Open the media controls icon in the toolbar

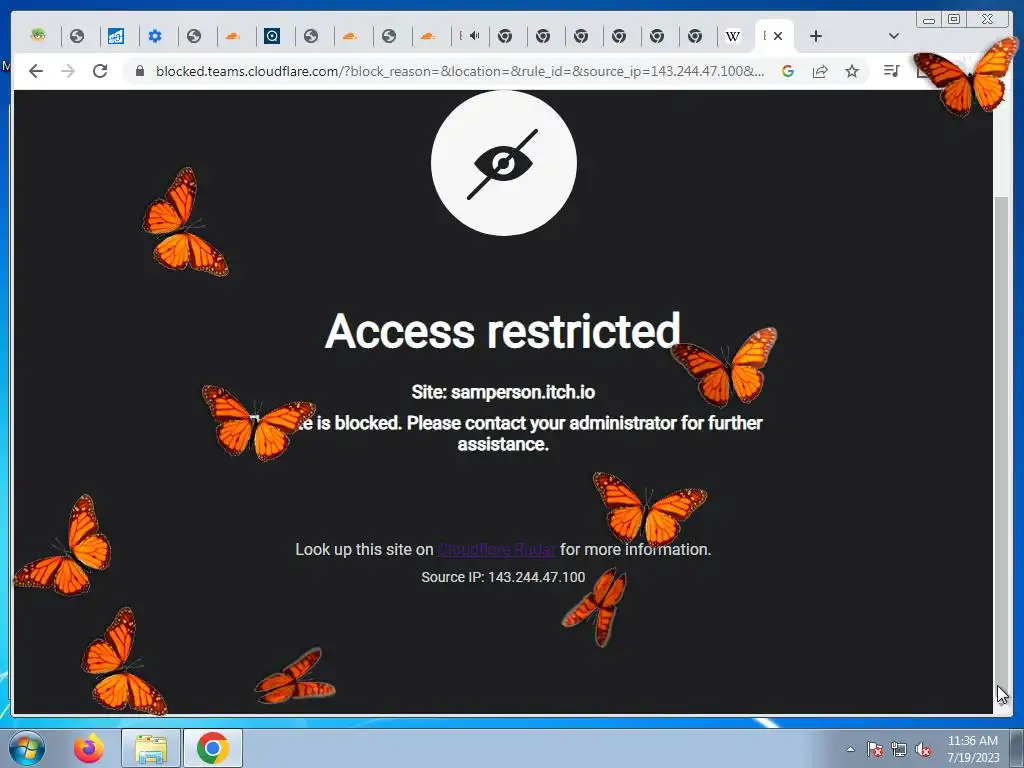coord(891,71)
